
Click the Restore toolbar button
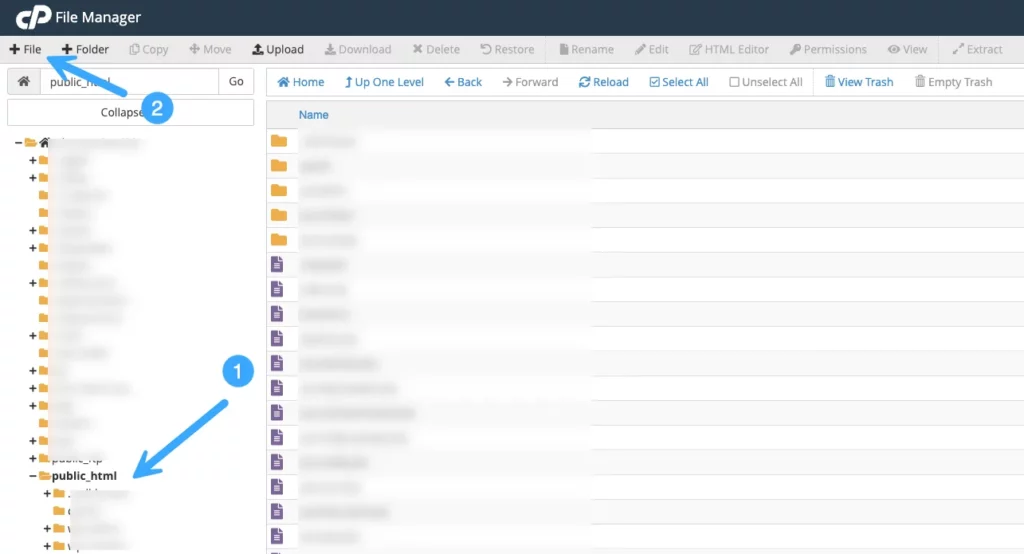507,49
